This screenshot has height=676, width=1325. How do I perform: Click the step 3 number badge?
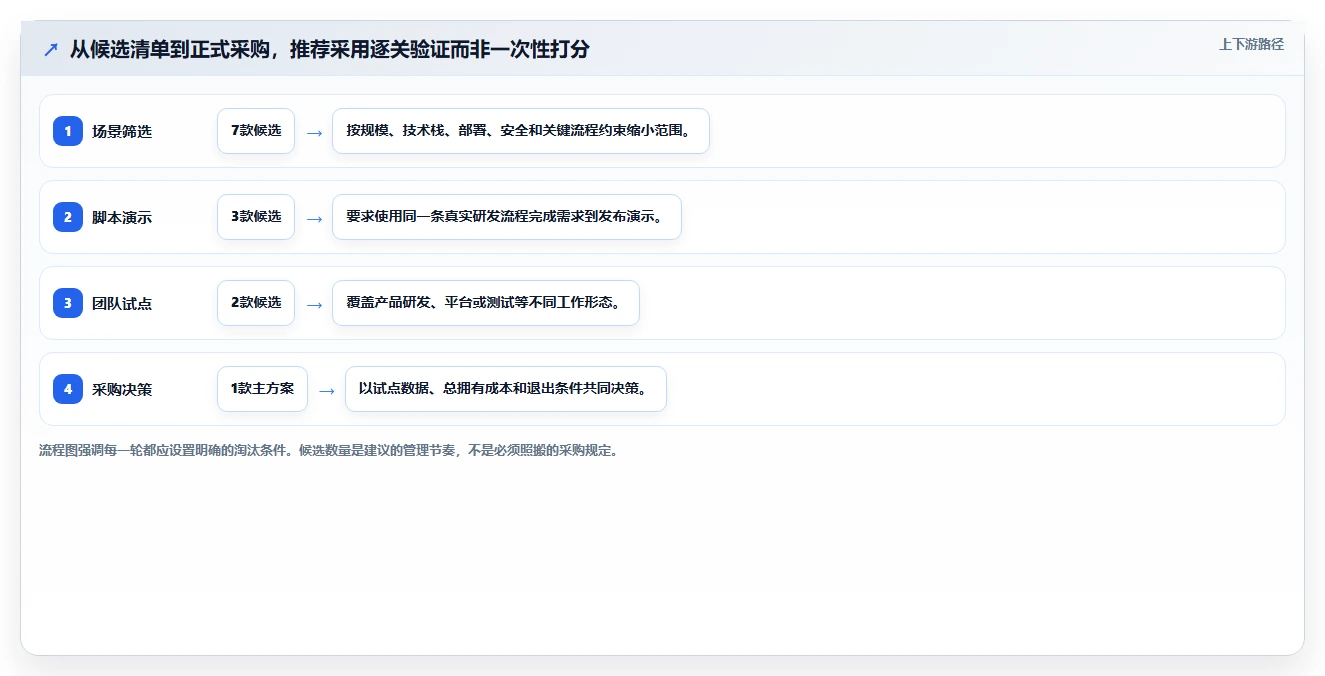68,303
